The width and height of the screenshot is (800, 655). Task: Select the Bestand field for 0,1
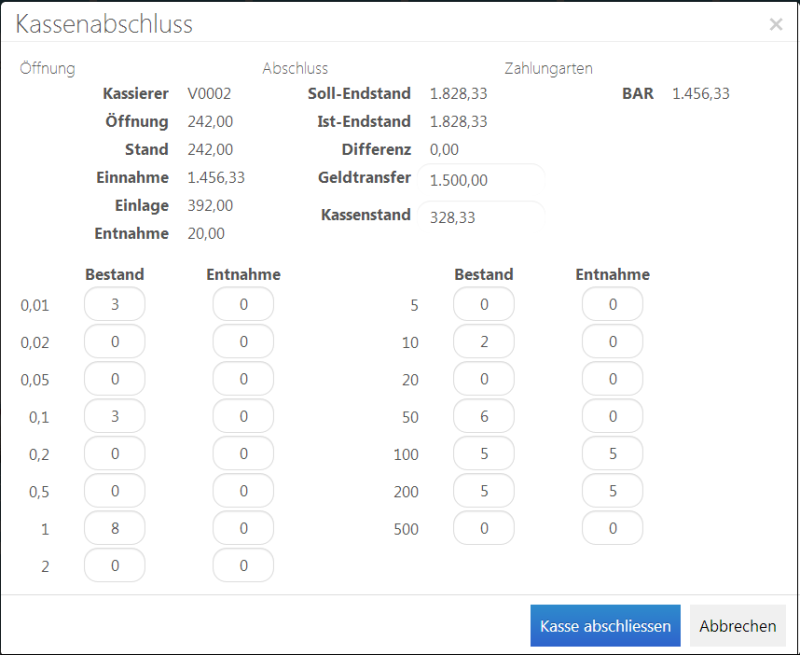click(x=115, y=416)
